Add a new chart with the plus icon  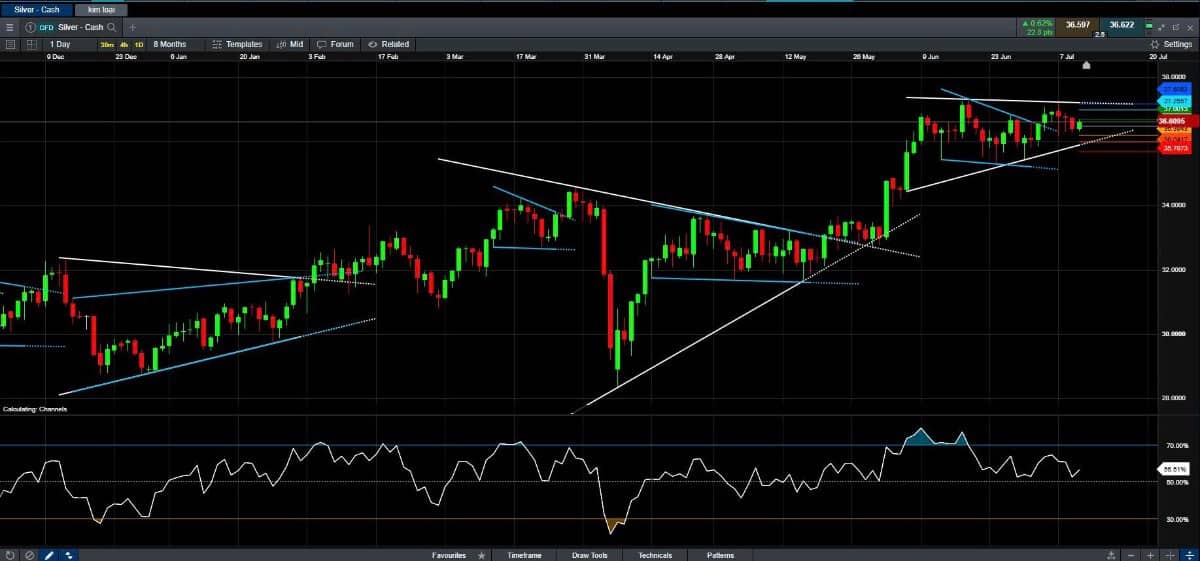(133, 27)
